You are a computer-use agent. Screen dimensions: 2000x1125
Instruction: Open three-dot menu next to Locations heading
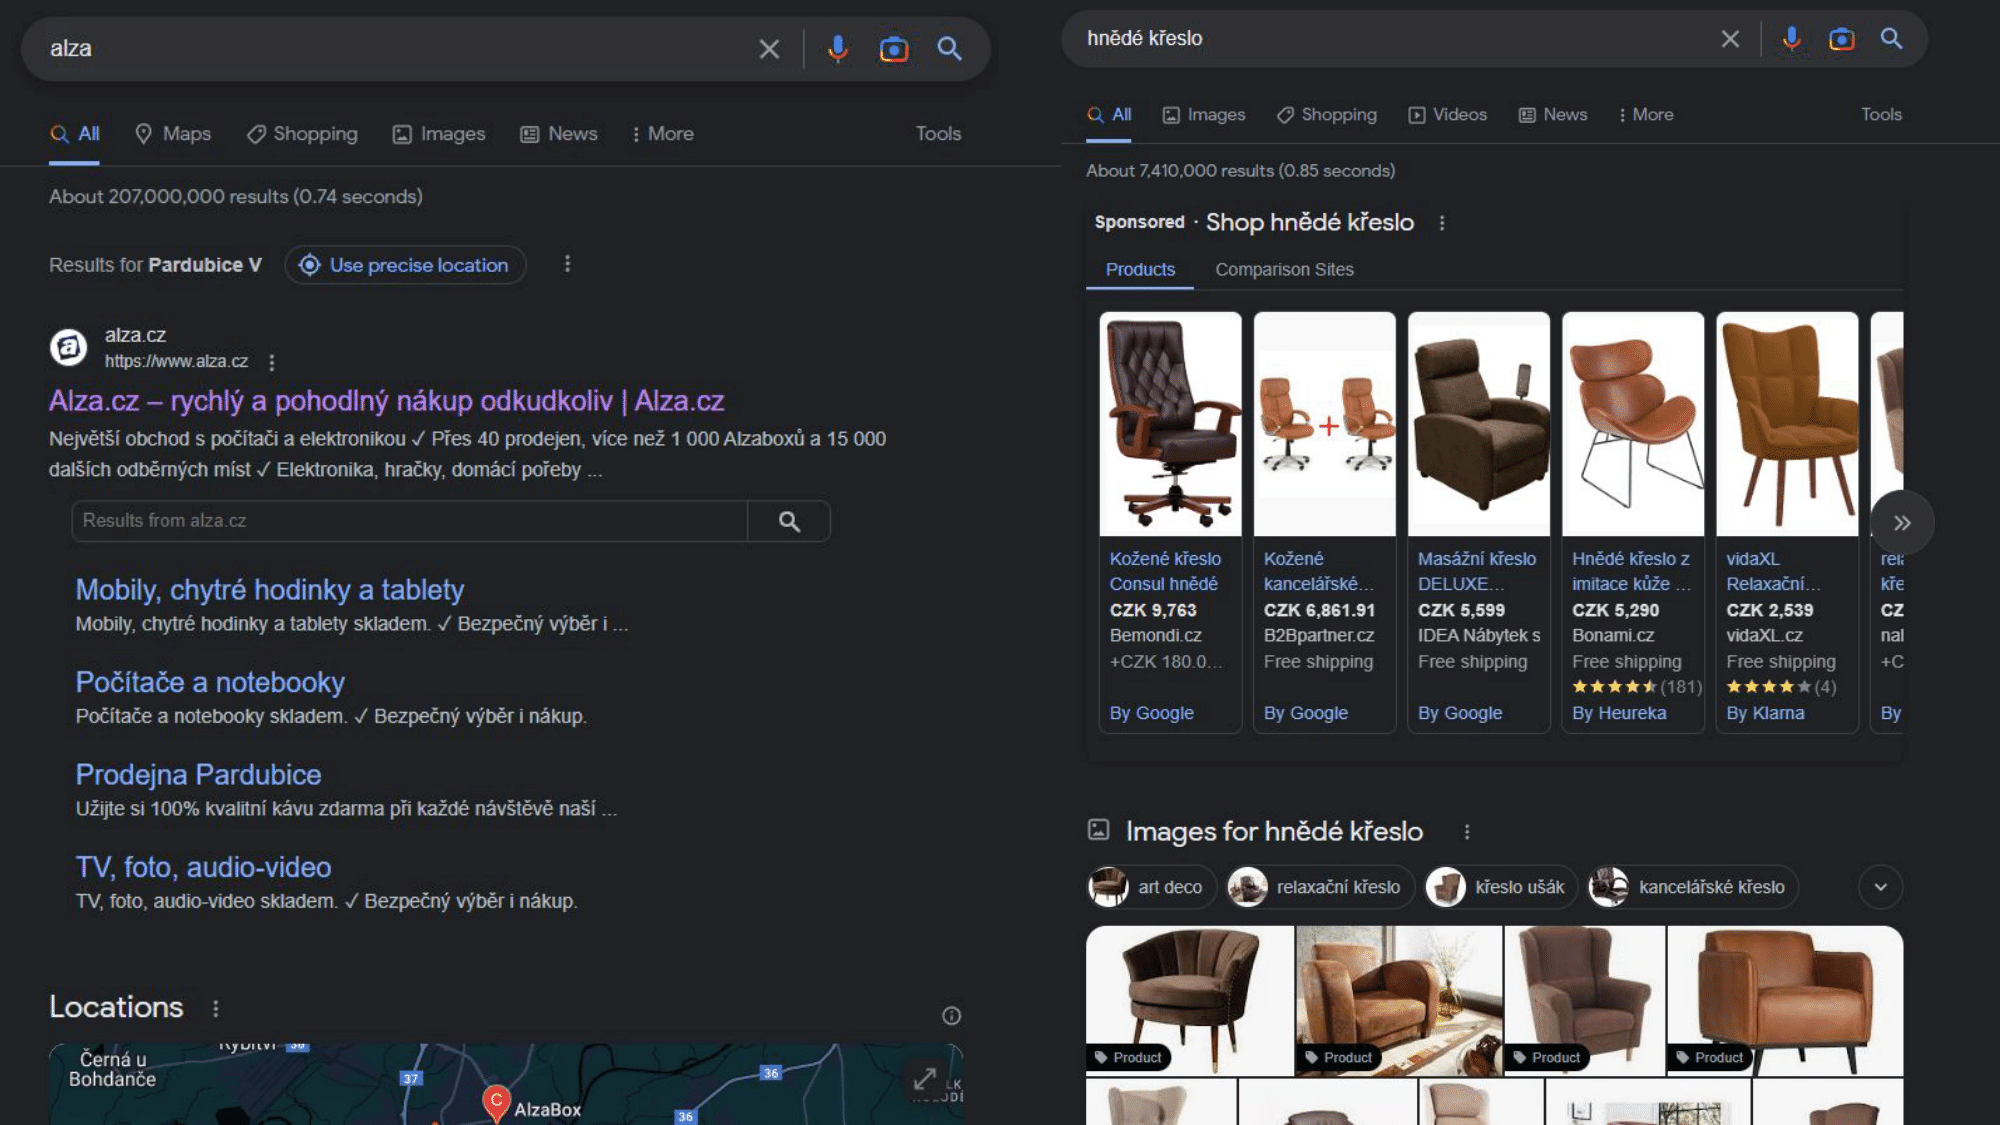click(x=215, y=1008)
